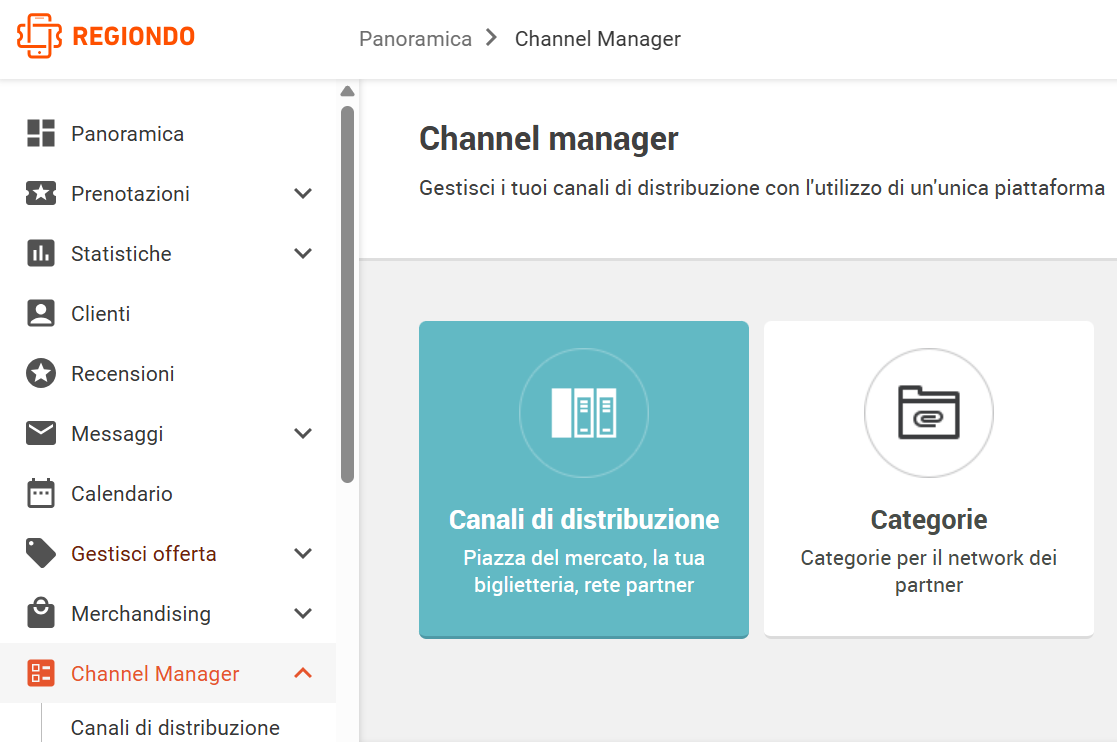Click the sidebar scrollbar up arrow
Viewport: 1117px width, 742px height.
click(x=348, y=91)
